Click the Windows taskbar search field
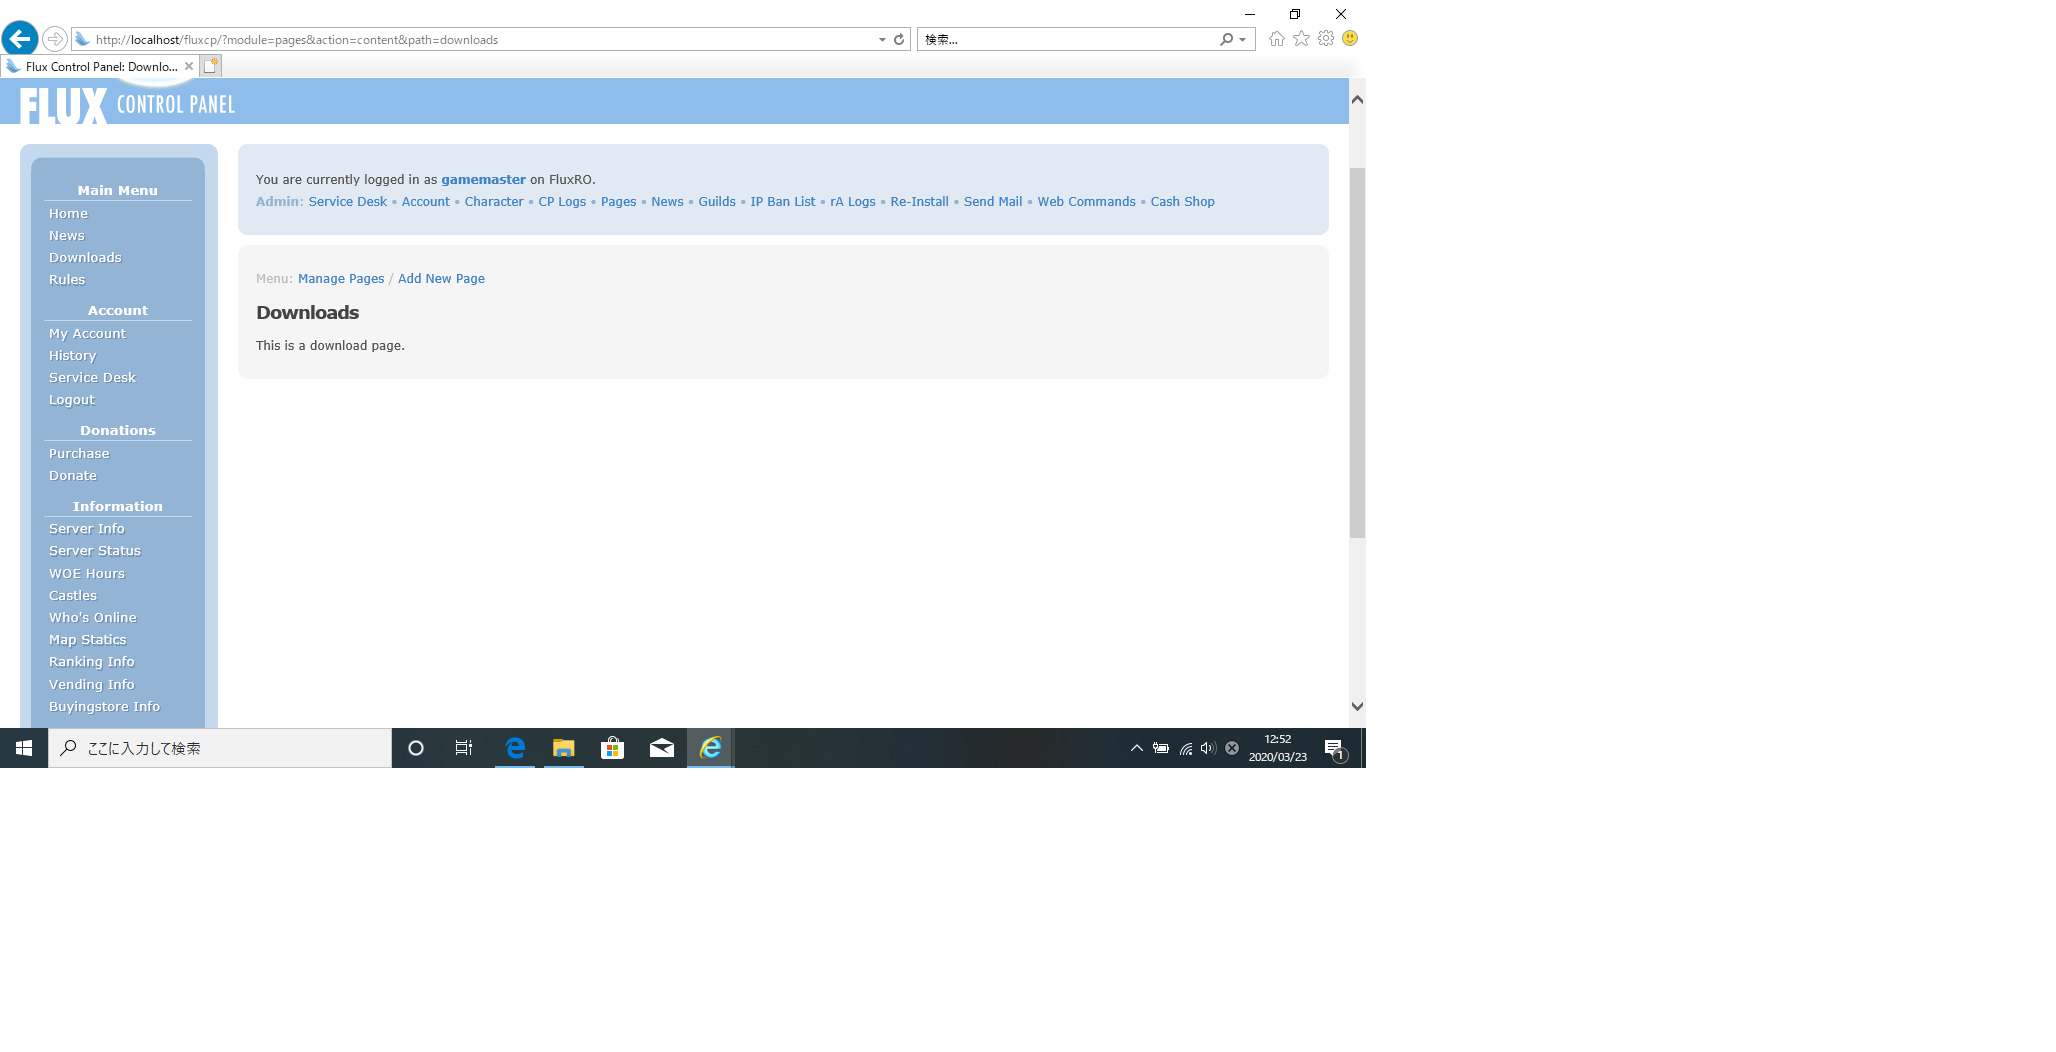Screen dimensions: 2056x1052 220,748
